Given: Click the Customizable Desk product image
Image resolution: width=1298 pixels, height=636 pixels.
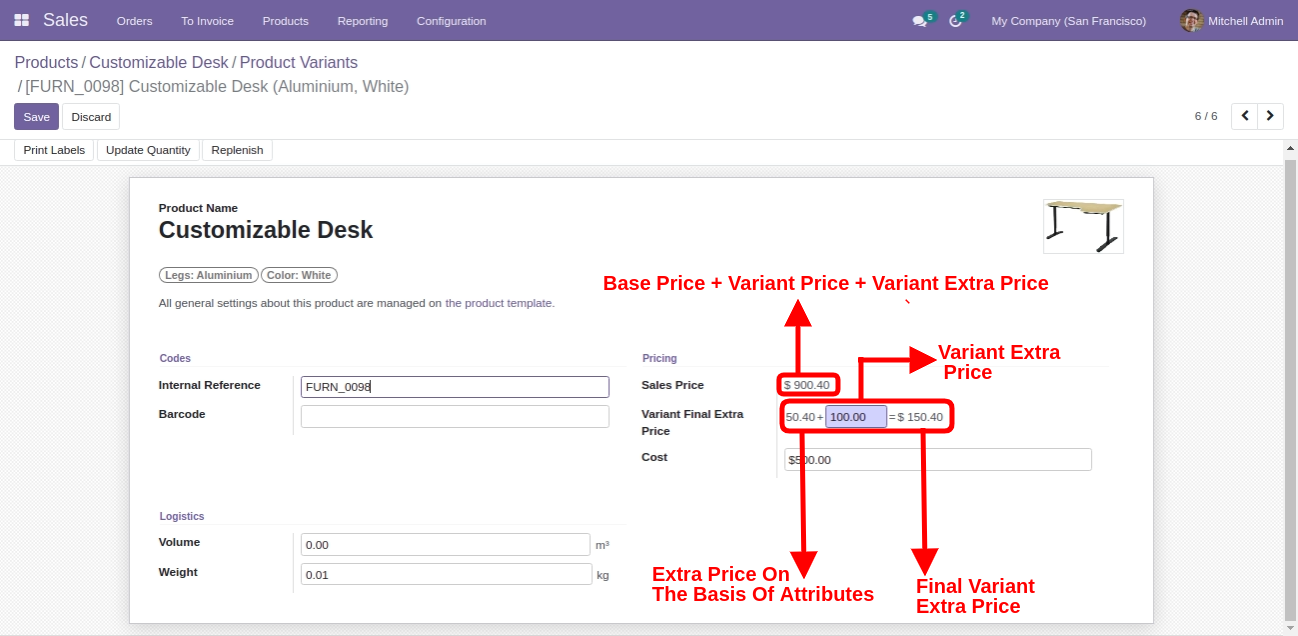Looking at the screenshot, I should coord(1083,226).
